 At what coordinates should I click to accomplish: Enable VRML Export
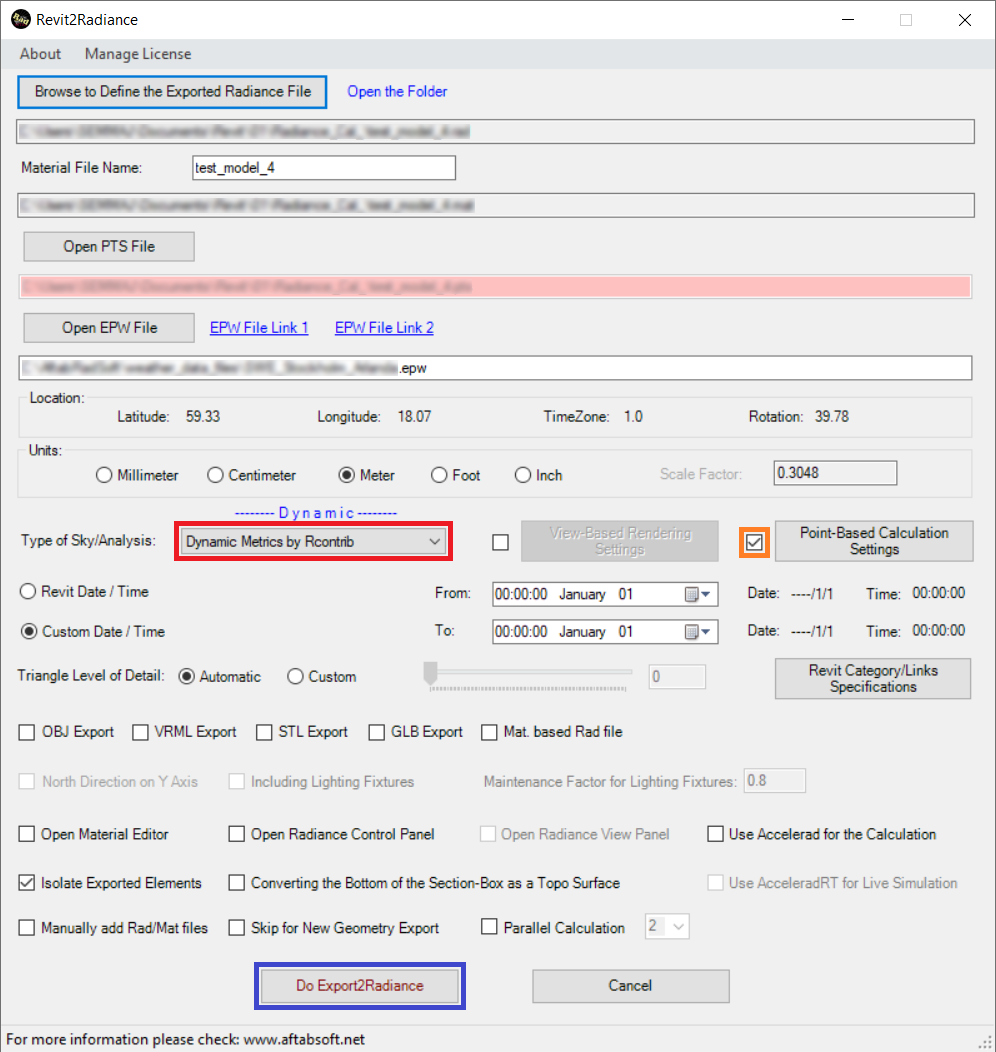click(140, 732)
